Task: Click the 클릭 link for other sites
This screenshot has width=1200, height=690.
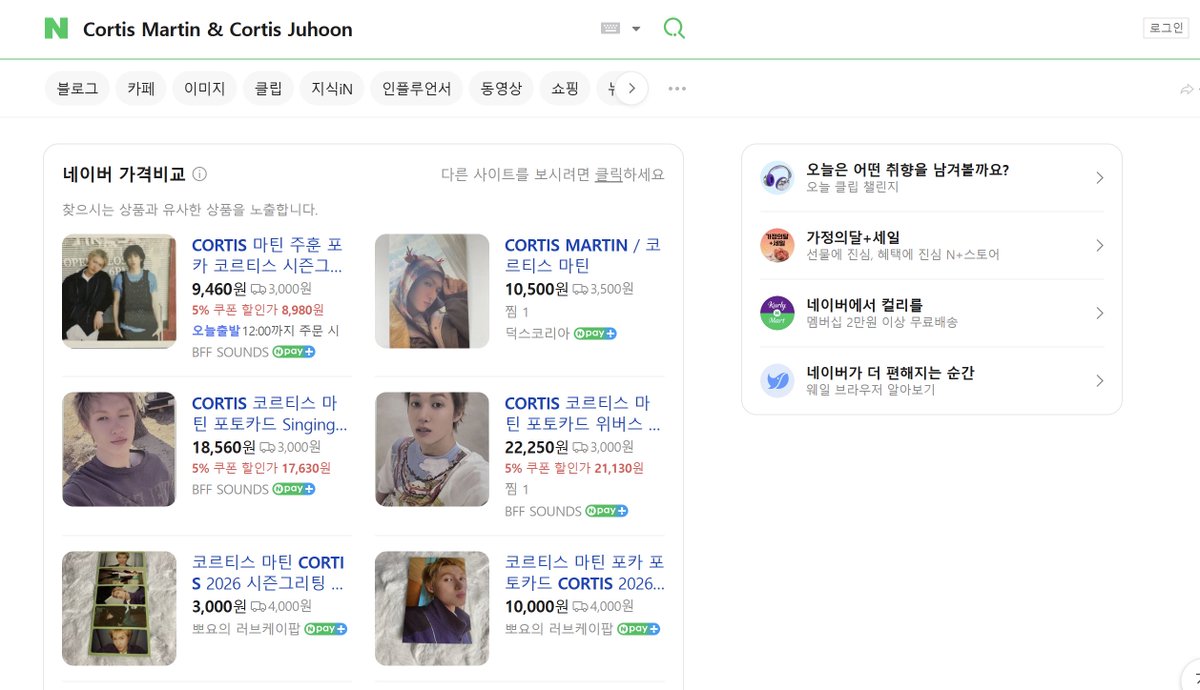Action: [x=608, y=174]
